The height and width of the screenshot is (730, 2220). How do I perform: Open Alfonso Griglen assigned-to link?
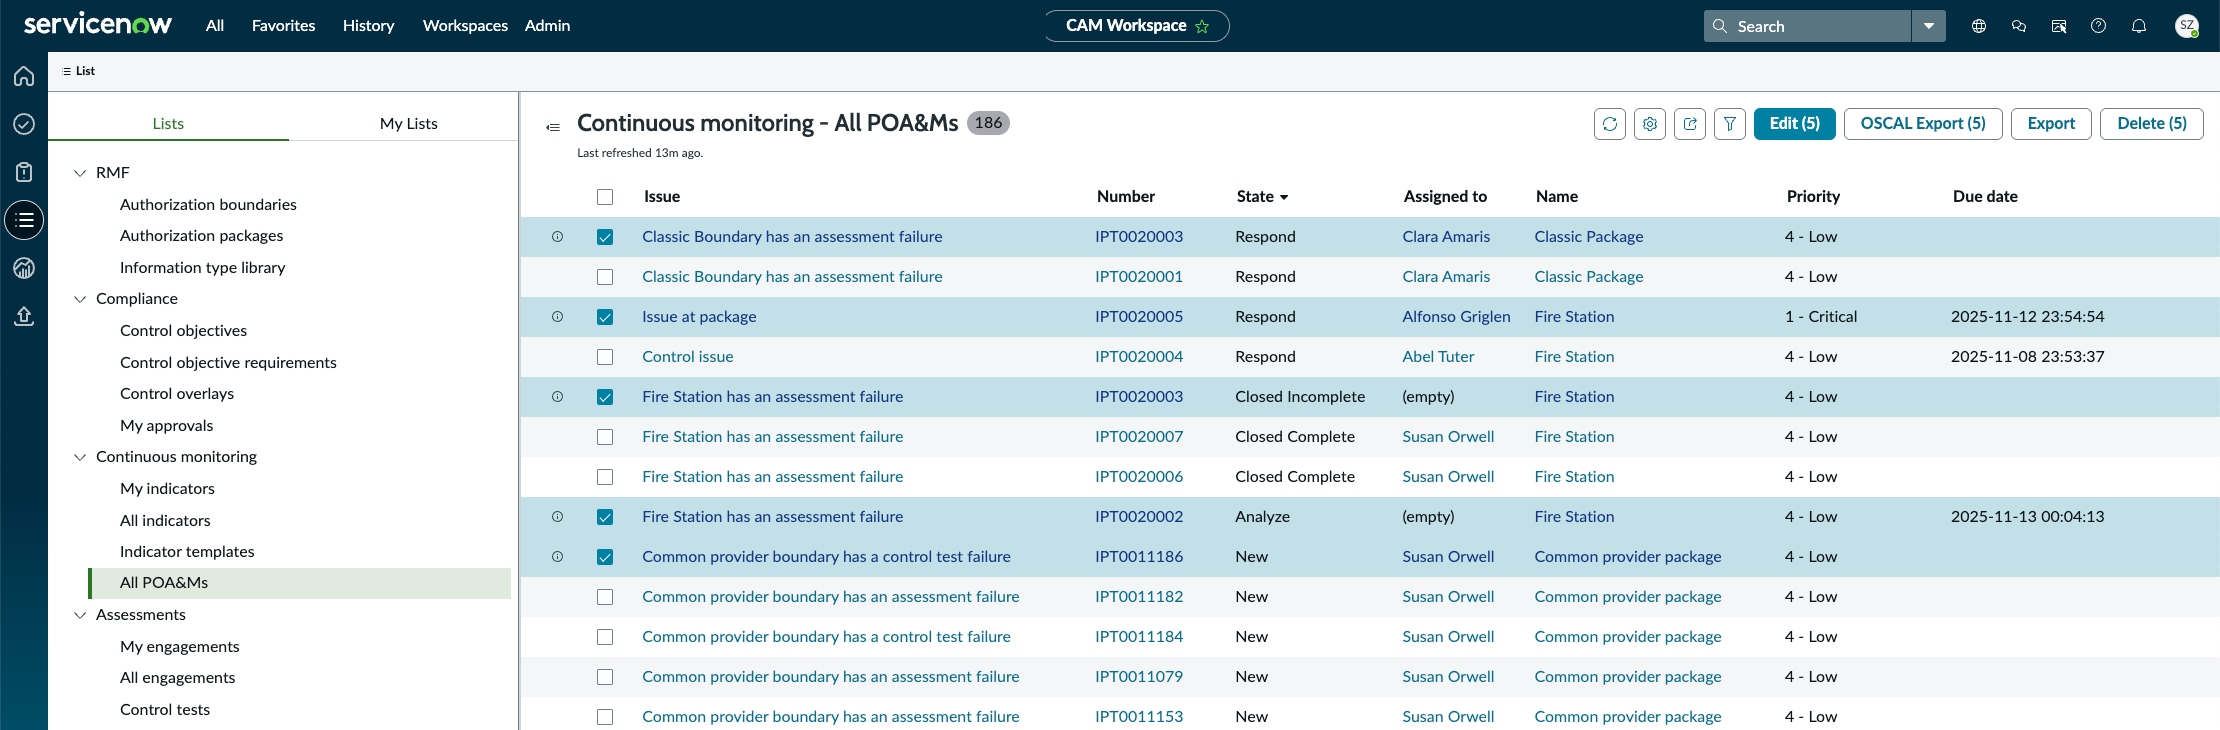pyautogui.click(x=1456, y=317)
